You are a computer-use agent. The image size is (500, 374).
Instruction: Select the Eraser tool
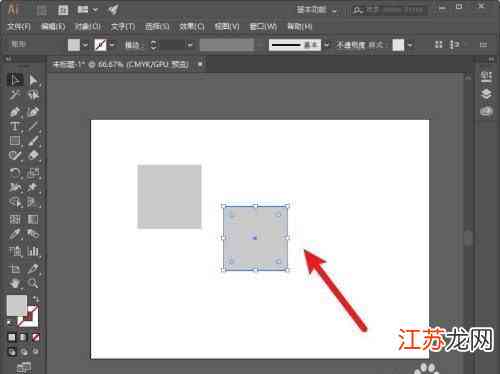click(x=33, y=156)
